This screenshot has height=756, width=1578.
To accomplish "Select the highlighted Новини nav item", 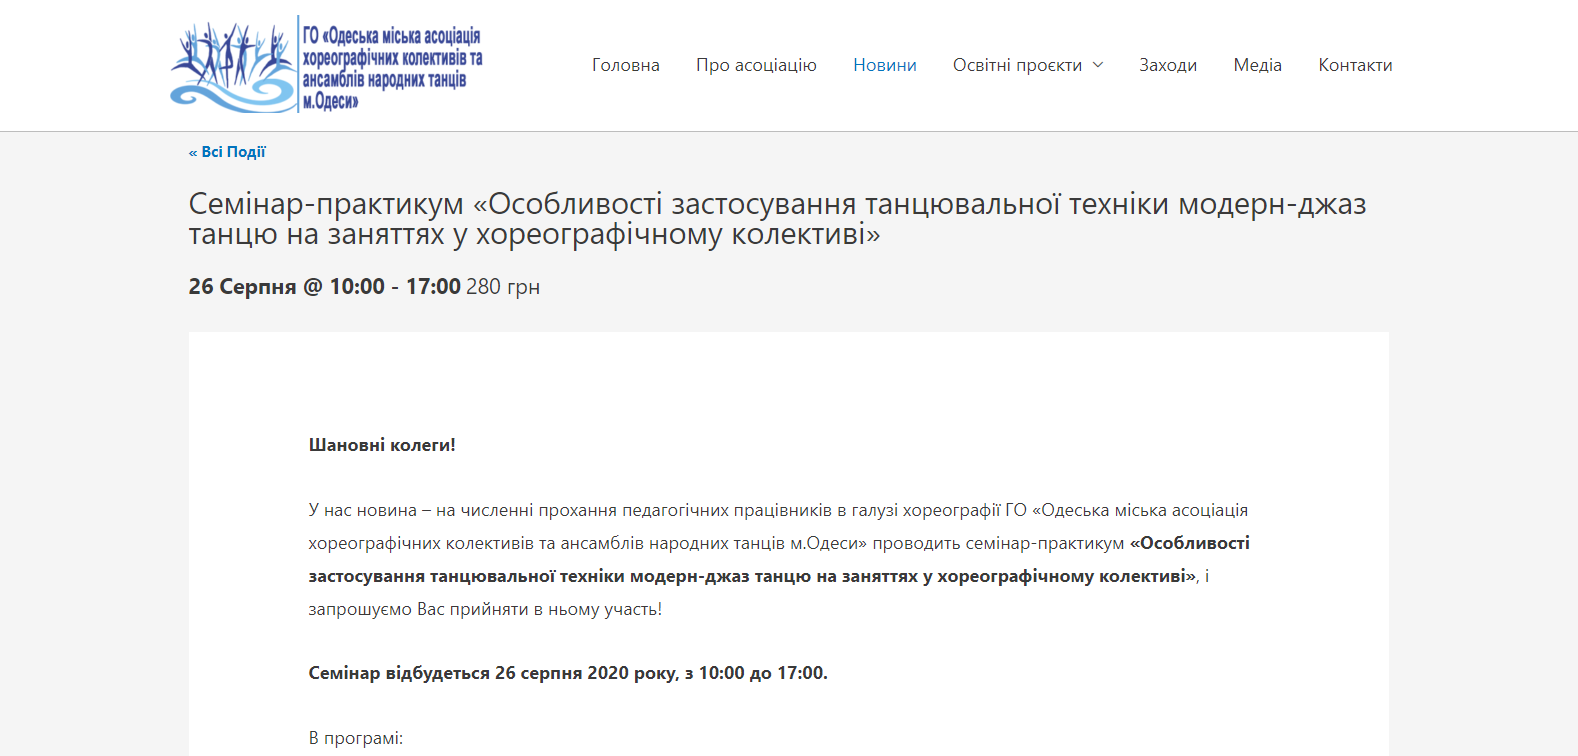I will click(x=884, y=65).
